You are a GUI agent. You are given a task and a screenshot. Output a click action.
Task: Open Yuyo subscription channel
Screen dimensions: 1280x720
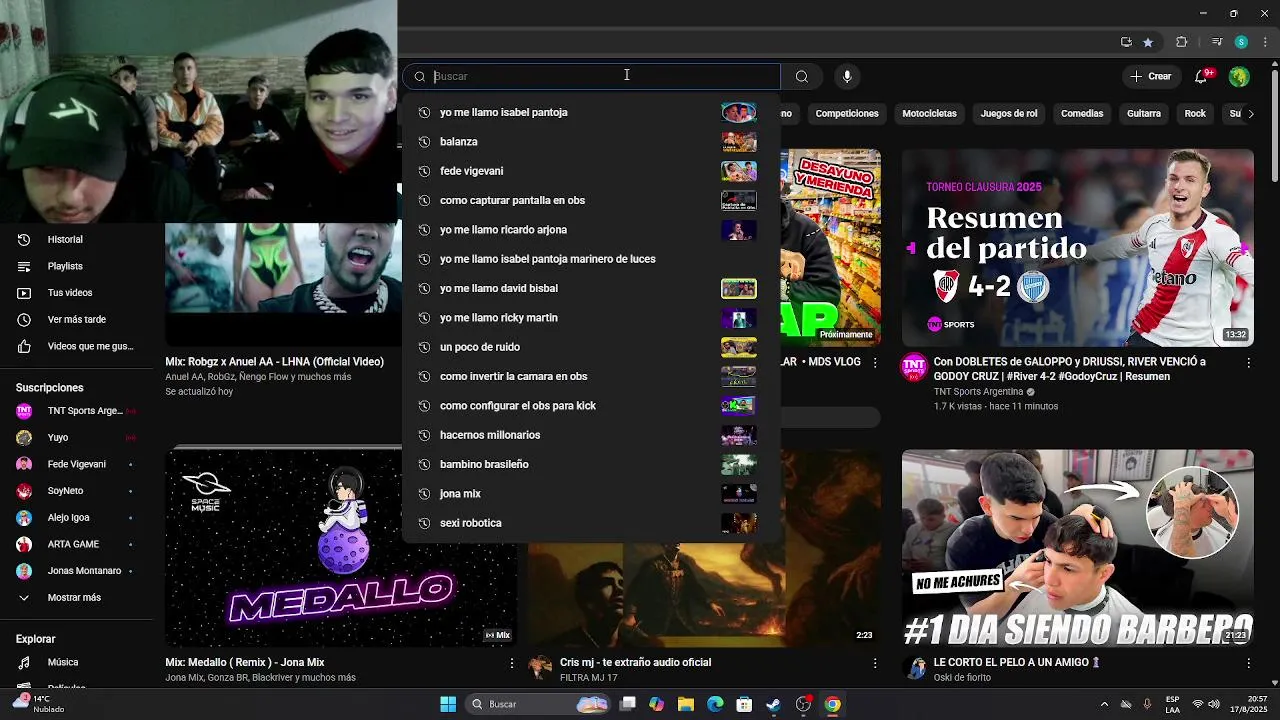tap(77, 438)
